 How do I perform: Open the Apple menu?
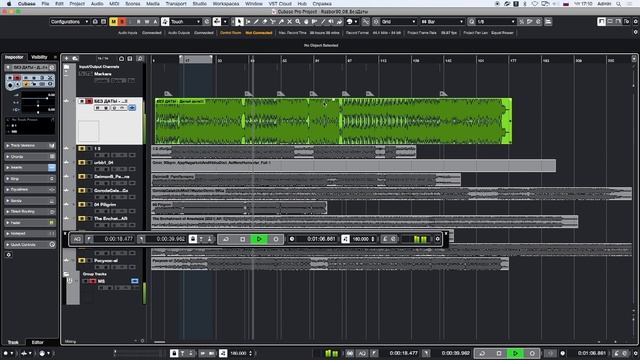[x=9, y=4]
